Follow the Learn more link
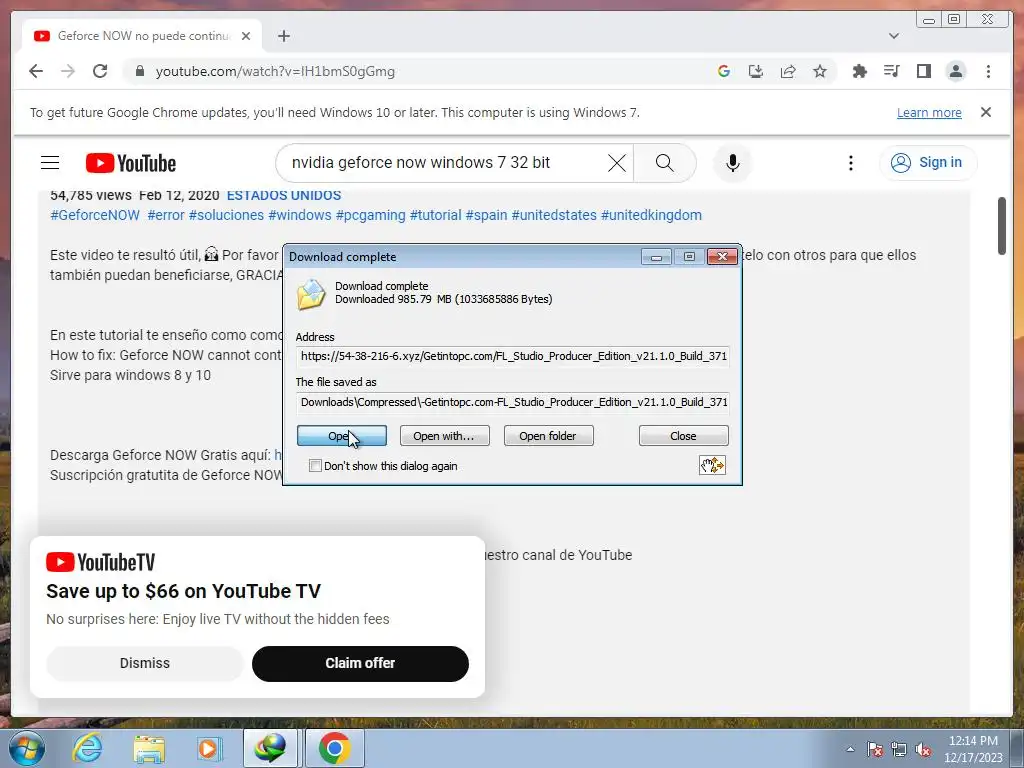This screenshot has width=1024, height=768. [929, 112]
